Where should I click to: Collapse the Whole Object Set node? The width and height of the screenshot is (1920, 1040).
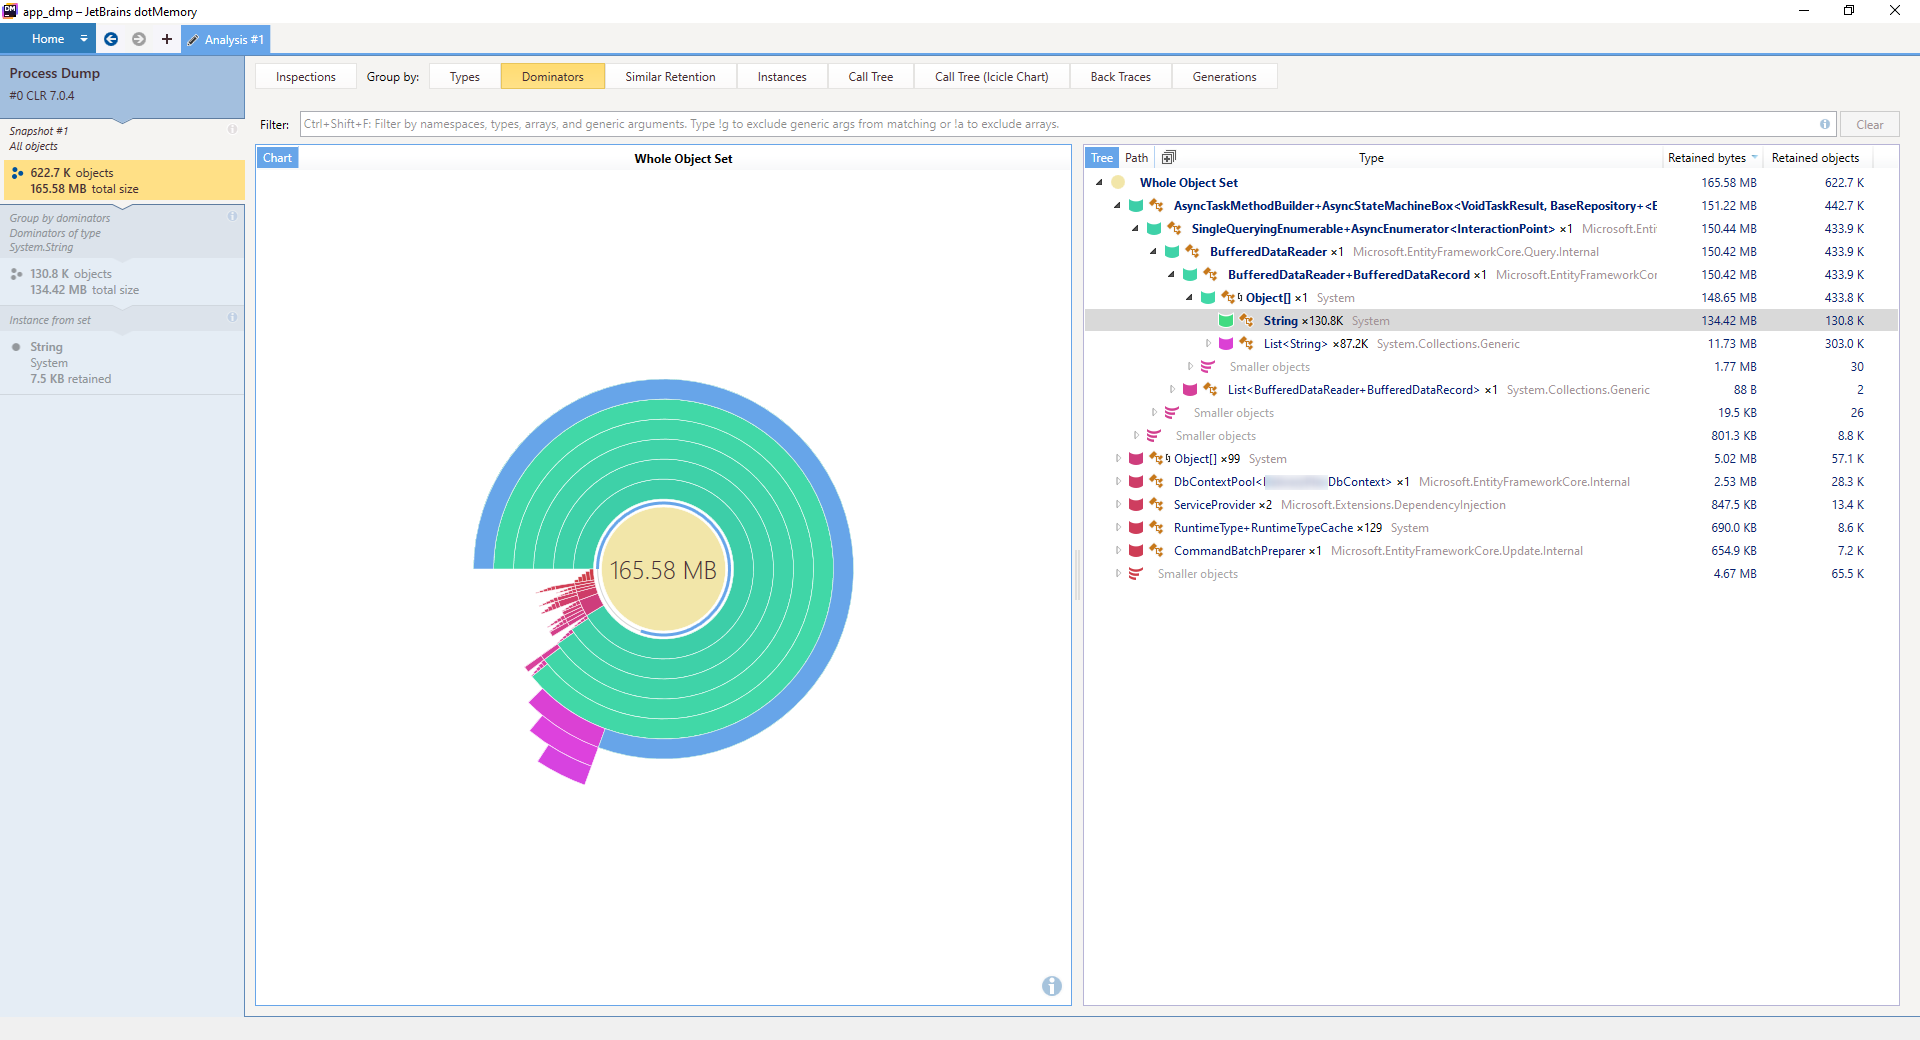(x=1100, y=182)
